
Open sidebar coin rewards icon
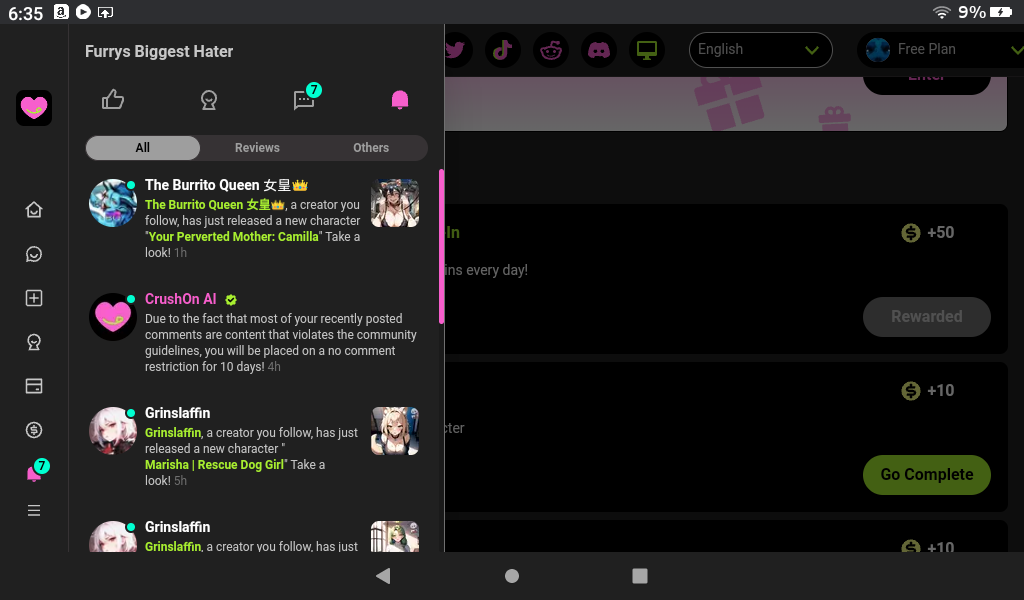tap(34, 430)
